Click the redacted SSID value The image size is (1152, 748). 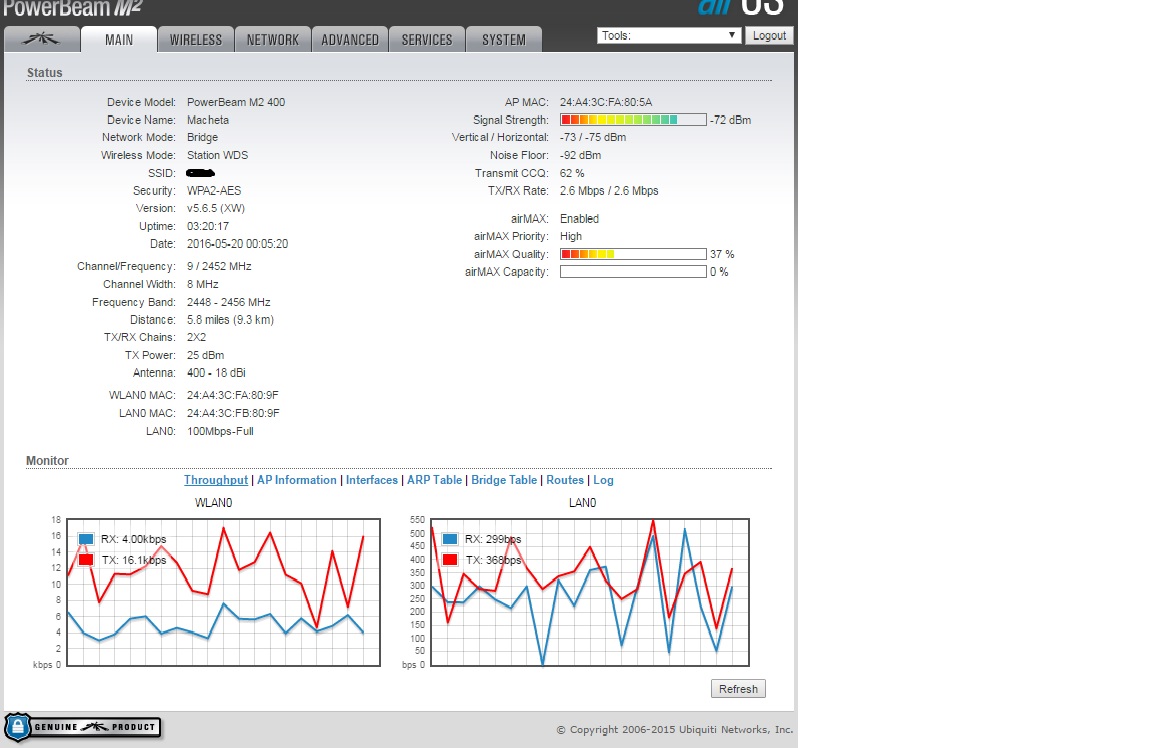[201, 173]
